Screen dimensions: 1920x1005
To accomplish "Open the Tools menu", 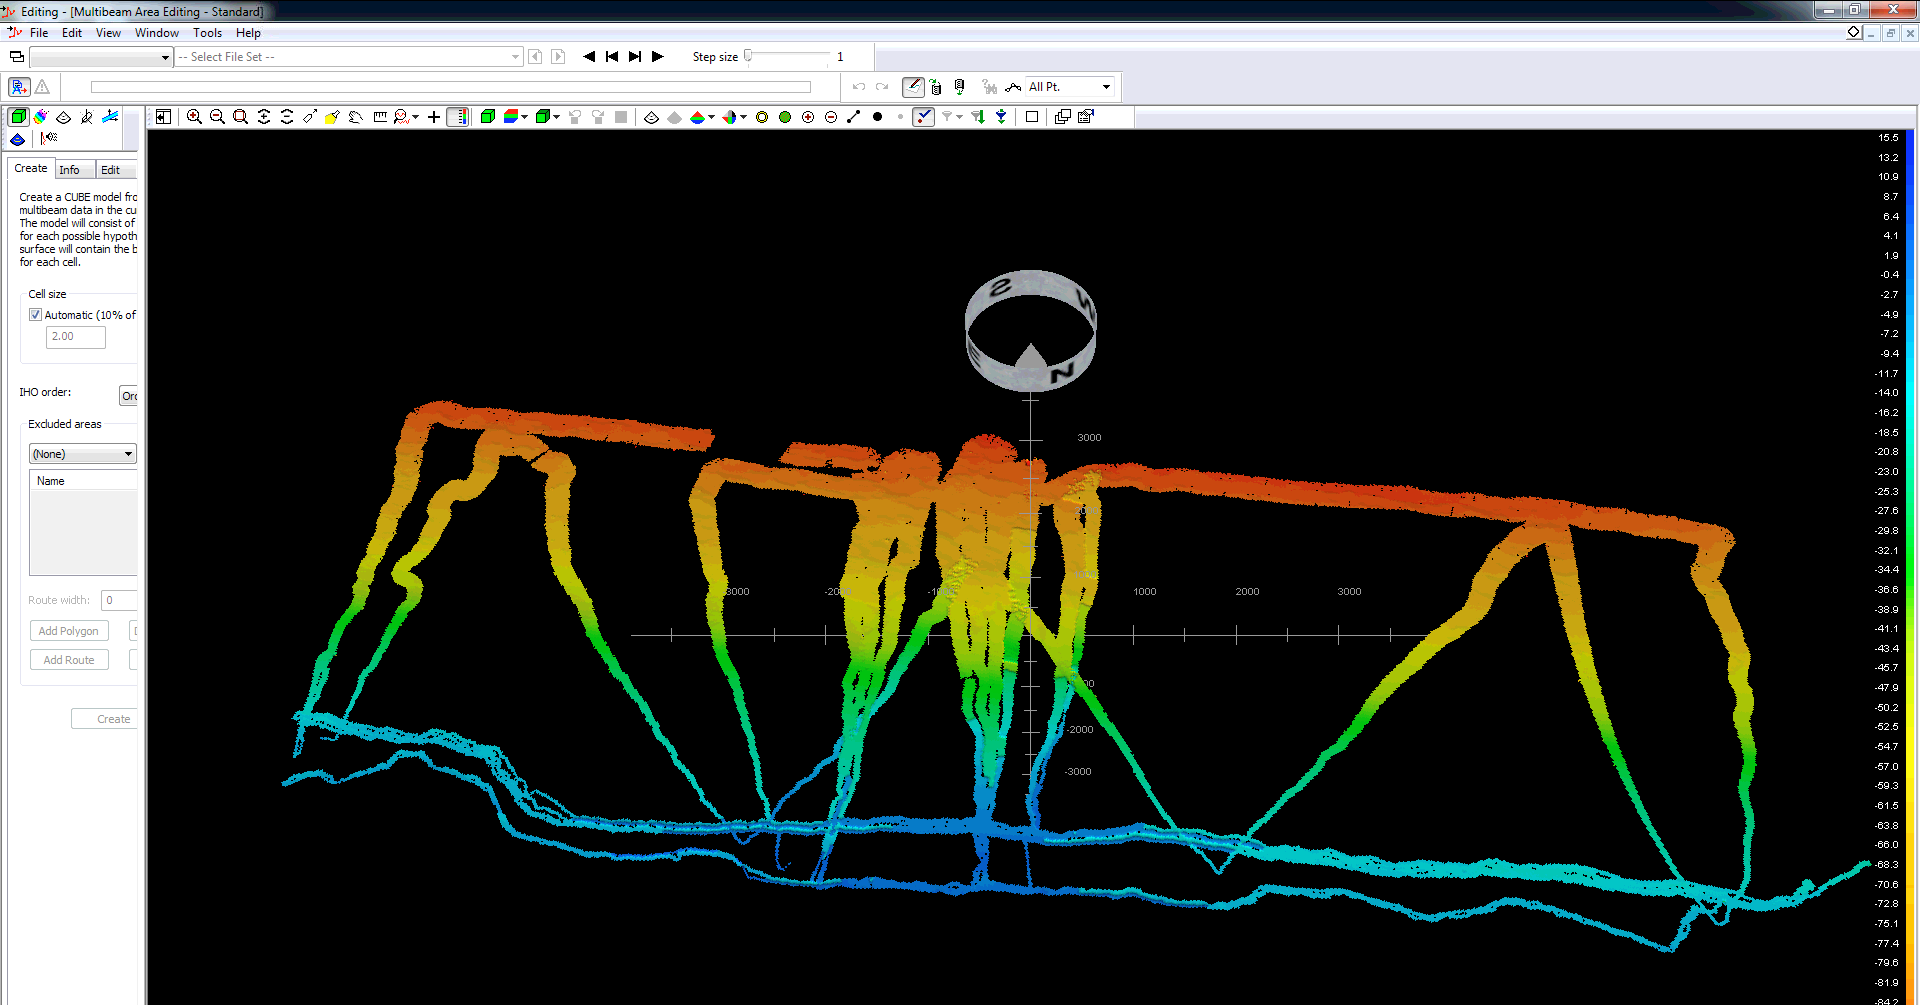I will tap(207, 33).
